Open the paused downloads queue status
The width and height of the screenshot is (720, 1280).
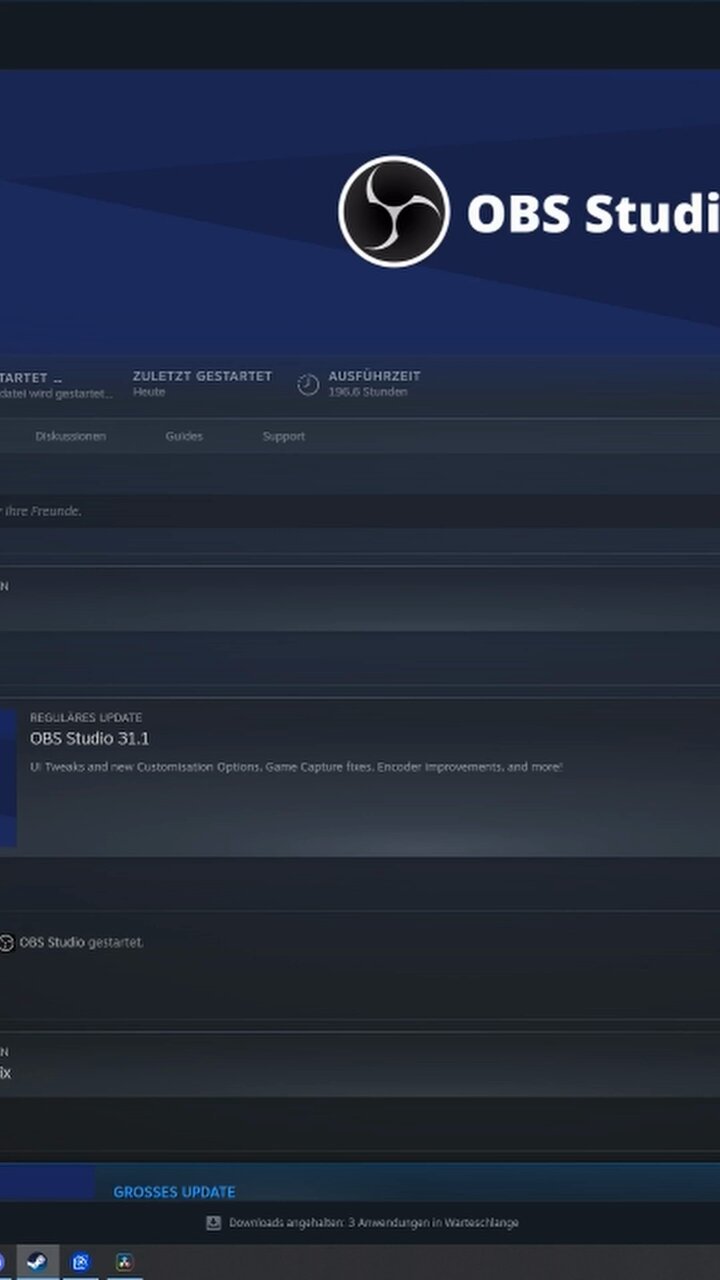point(374,1223)
